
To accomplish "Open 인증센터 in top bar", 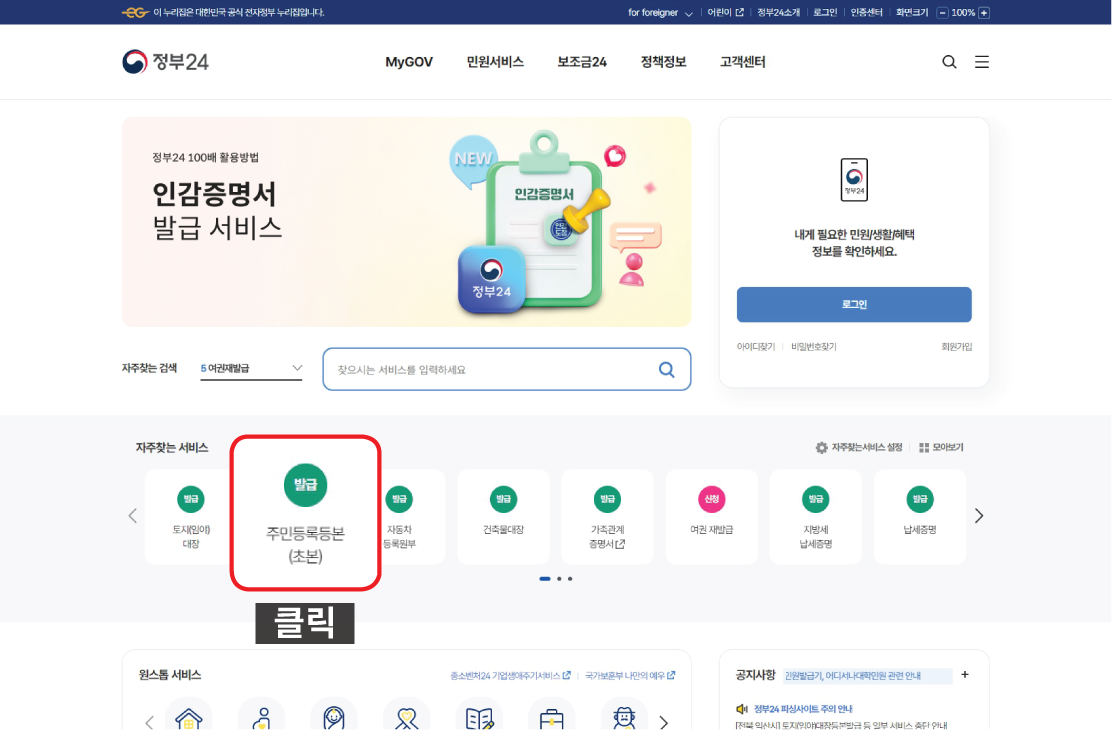I will coord(867,13).
